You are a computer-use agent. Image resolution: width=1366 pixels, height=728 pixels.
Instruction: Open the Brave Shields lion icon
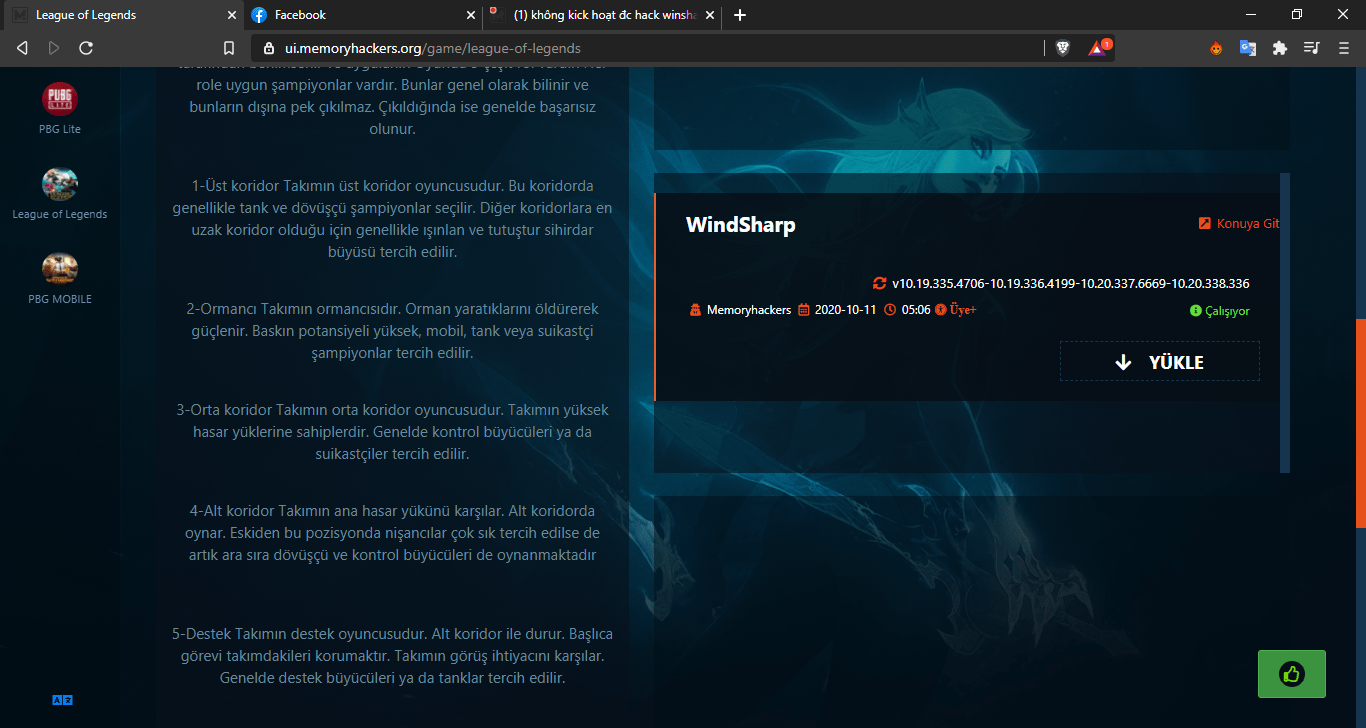pos(1063,48)
